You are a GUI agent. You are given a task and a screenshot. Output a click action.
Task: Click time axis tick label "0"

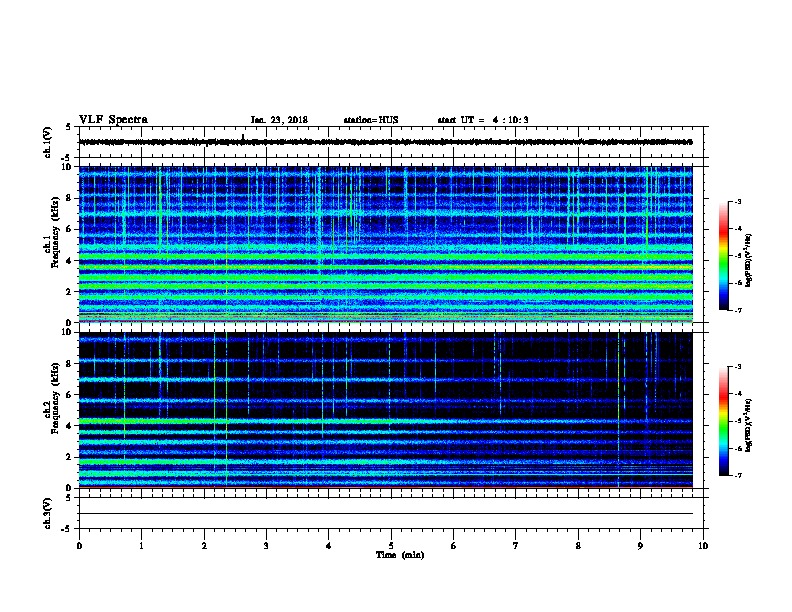pyautogui.click(x=79, y=545)
